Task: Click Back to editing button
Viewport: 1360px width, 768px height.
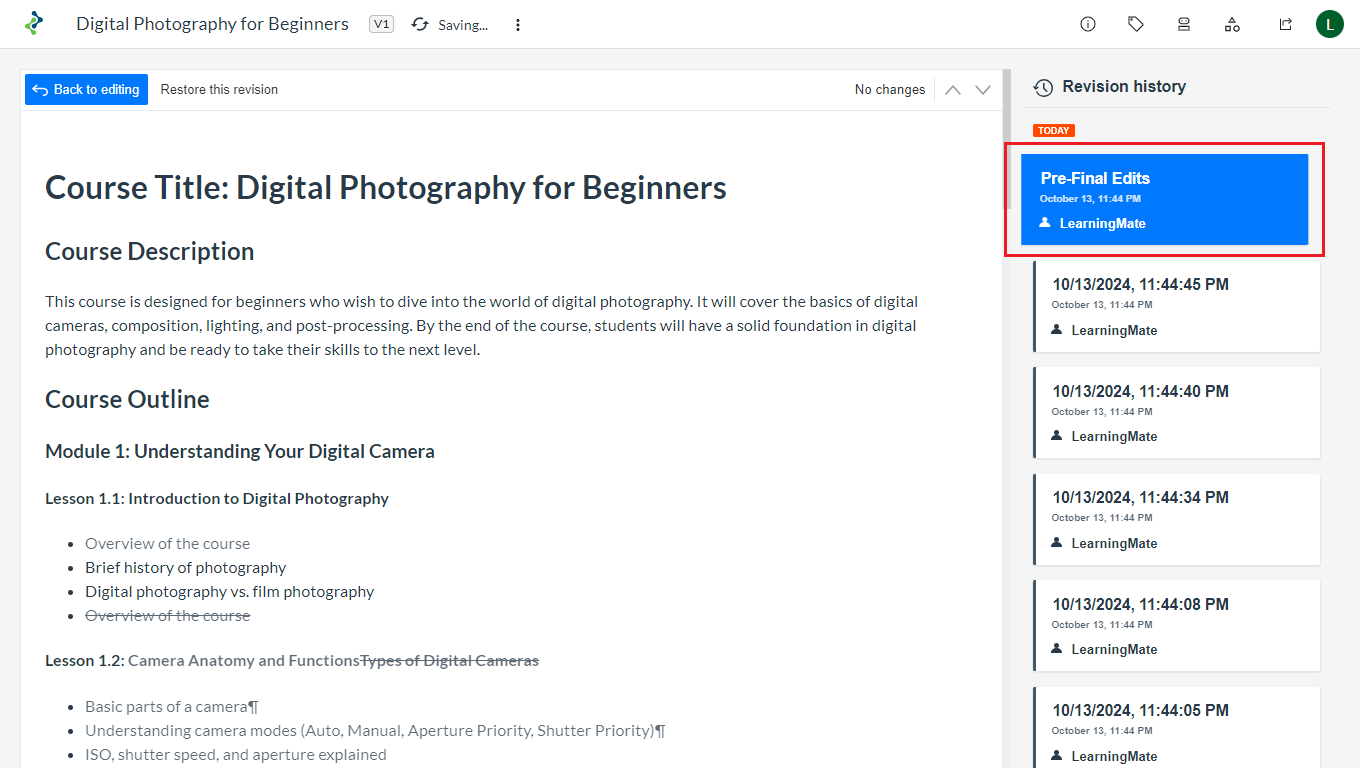Action: click(x=86, y=90)
